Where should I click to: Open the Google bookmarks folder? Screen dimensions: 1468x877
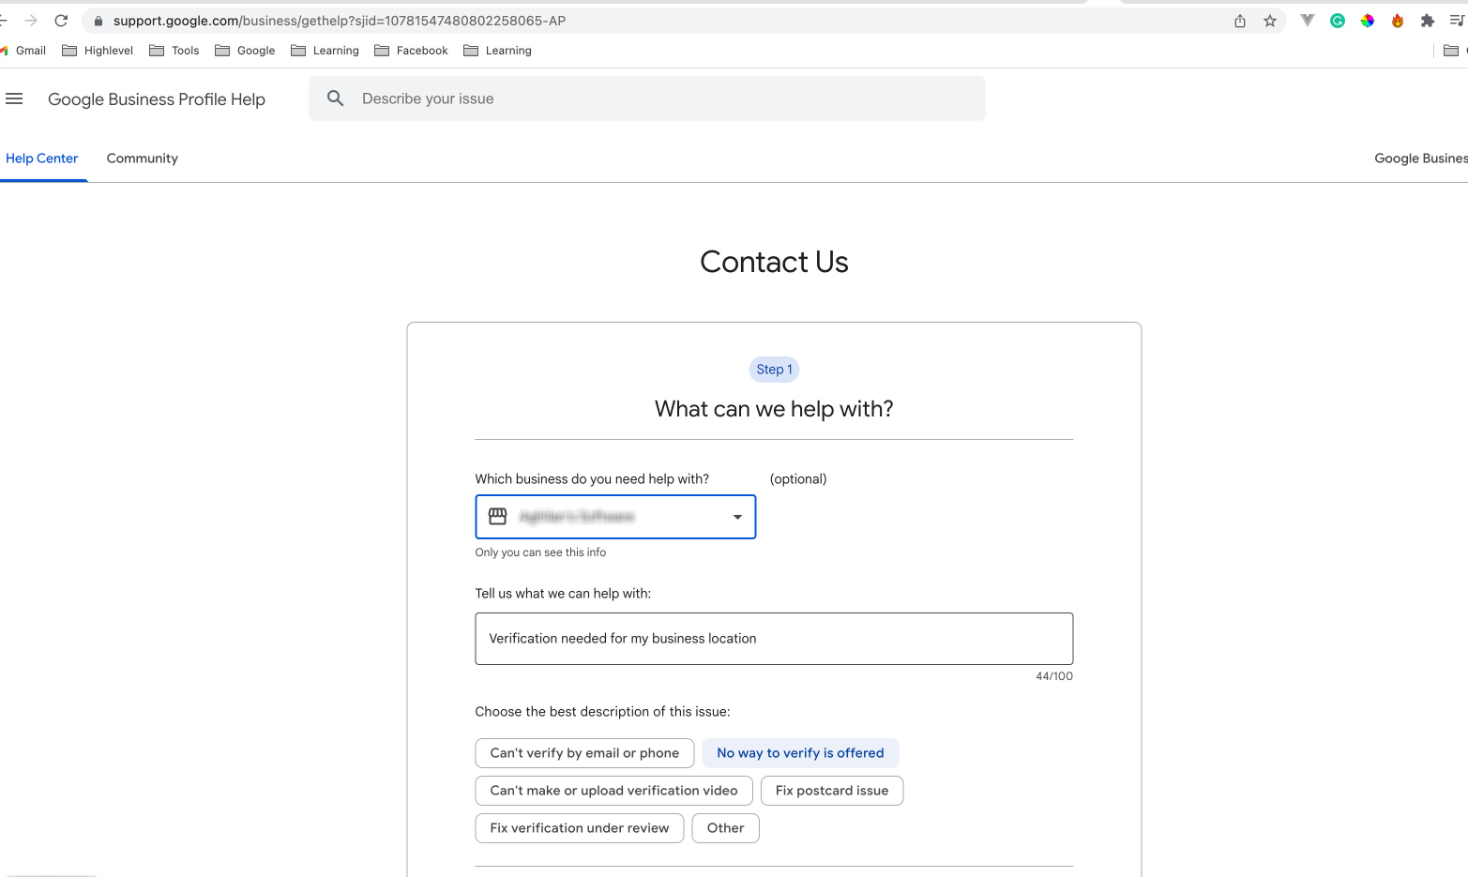click(x=245, y=51)
